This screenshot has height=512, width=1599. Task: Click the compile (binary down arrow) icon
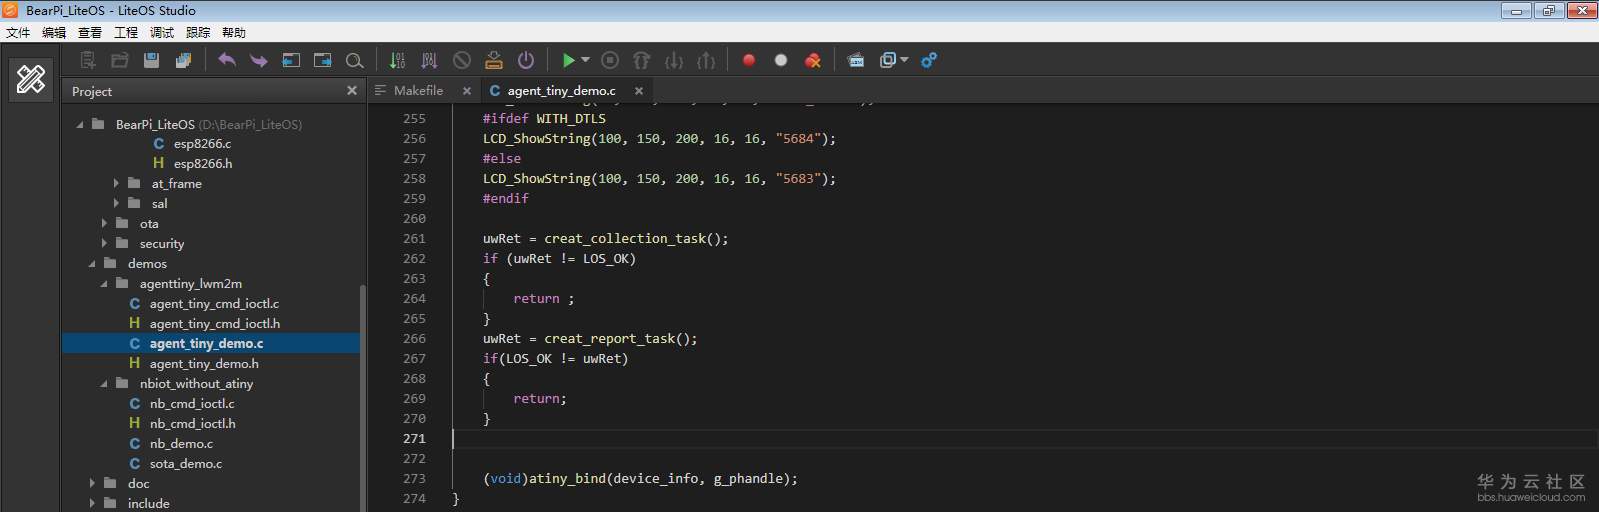(397, 60)
